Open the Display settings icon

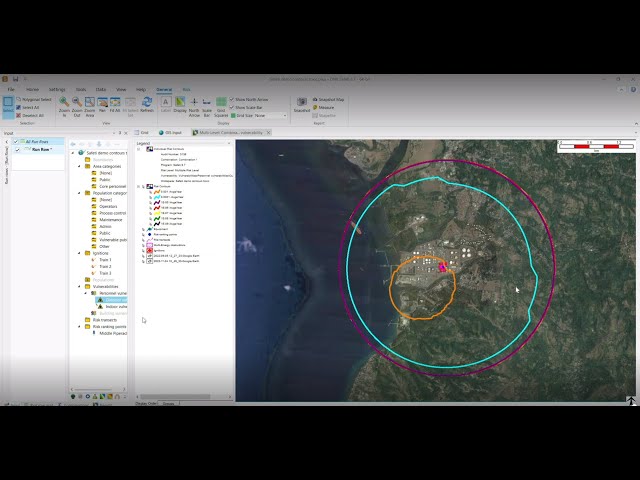pyautogui.click(x=180, y=105)
